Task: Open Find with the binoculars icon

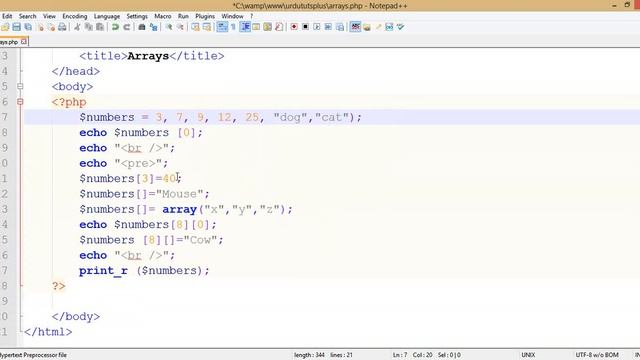Action: pos(142,27)
